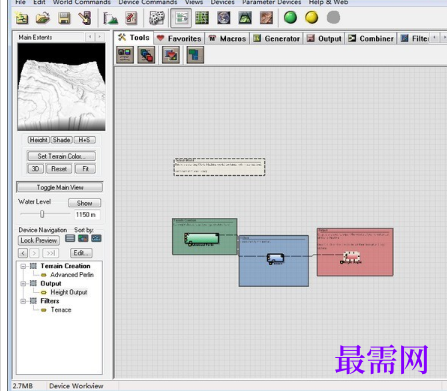Screen dimensions: 447x391
Task: Collapse the Terrain Creation tree group
Action: 23,266
